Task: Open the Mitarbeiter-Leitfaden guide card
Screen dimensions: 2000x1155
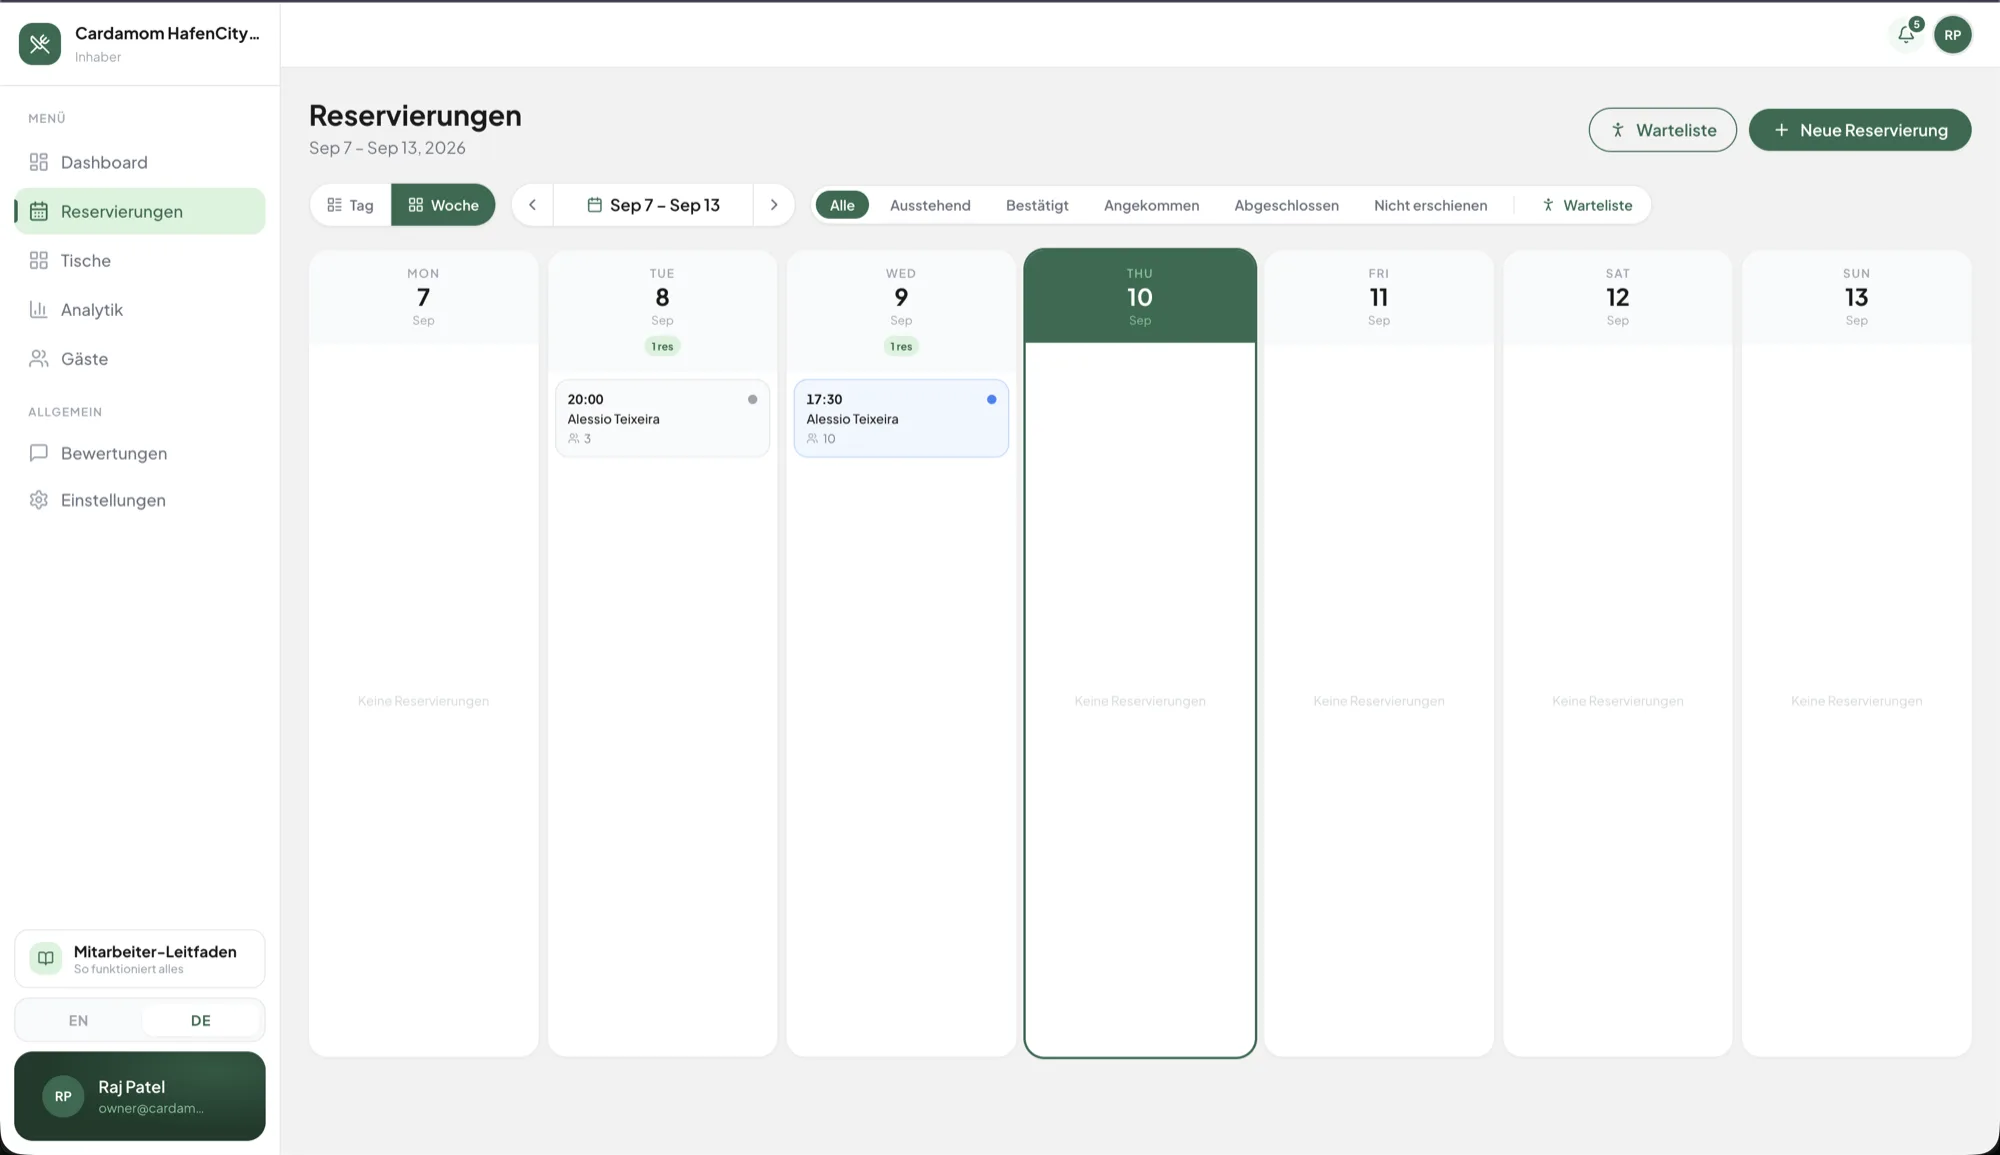Action: coord(140,959)
